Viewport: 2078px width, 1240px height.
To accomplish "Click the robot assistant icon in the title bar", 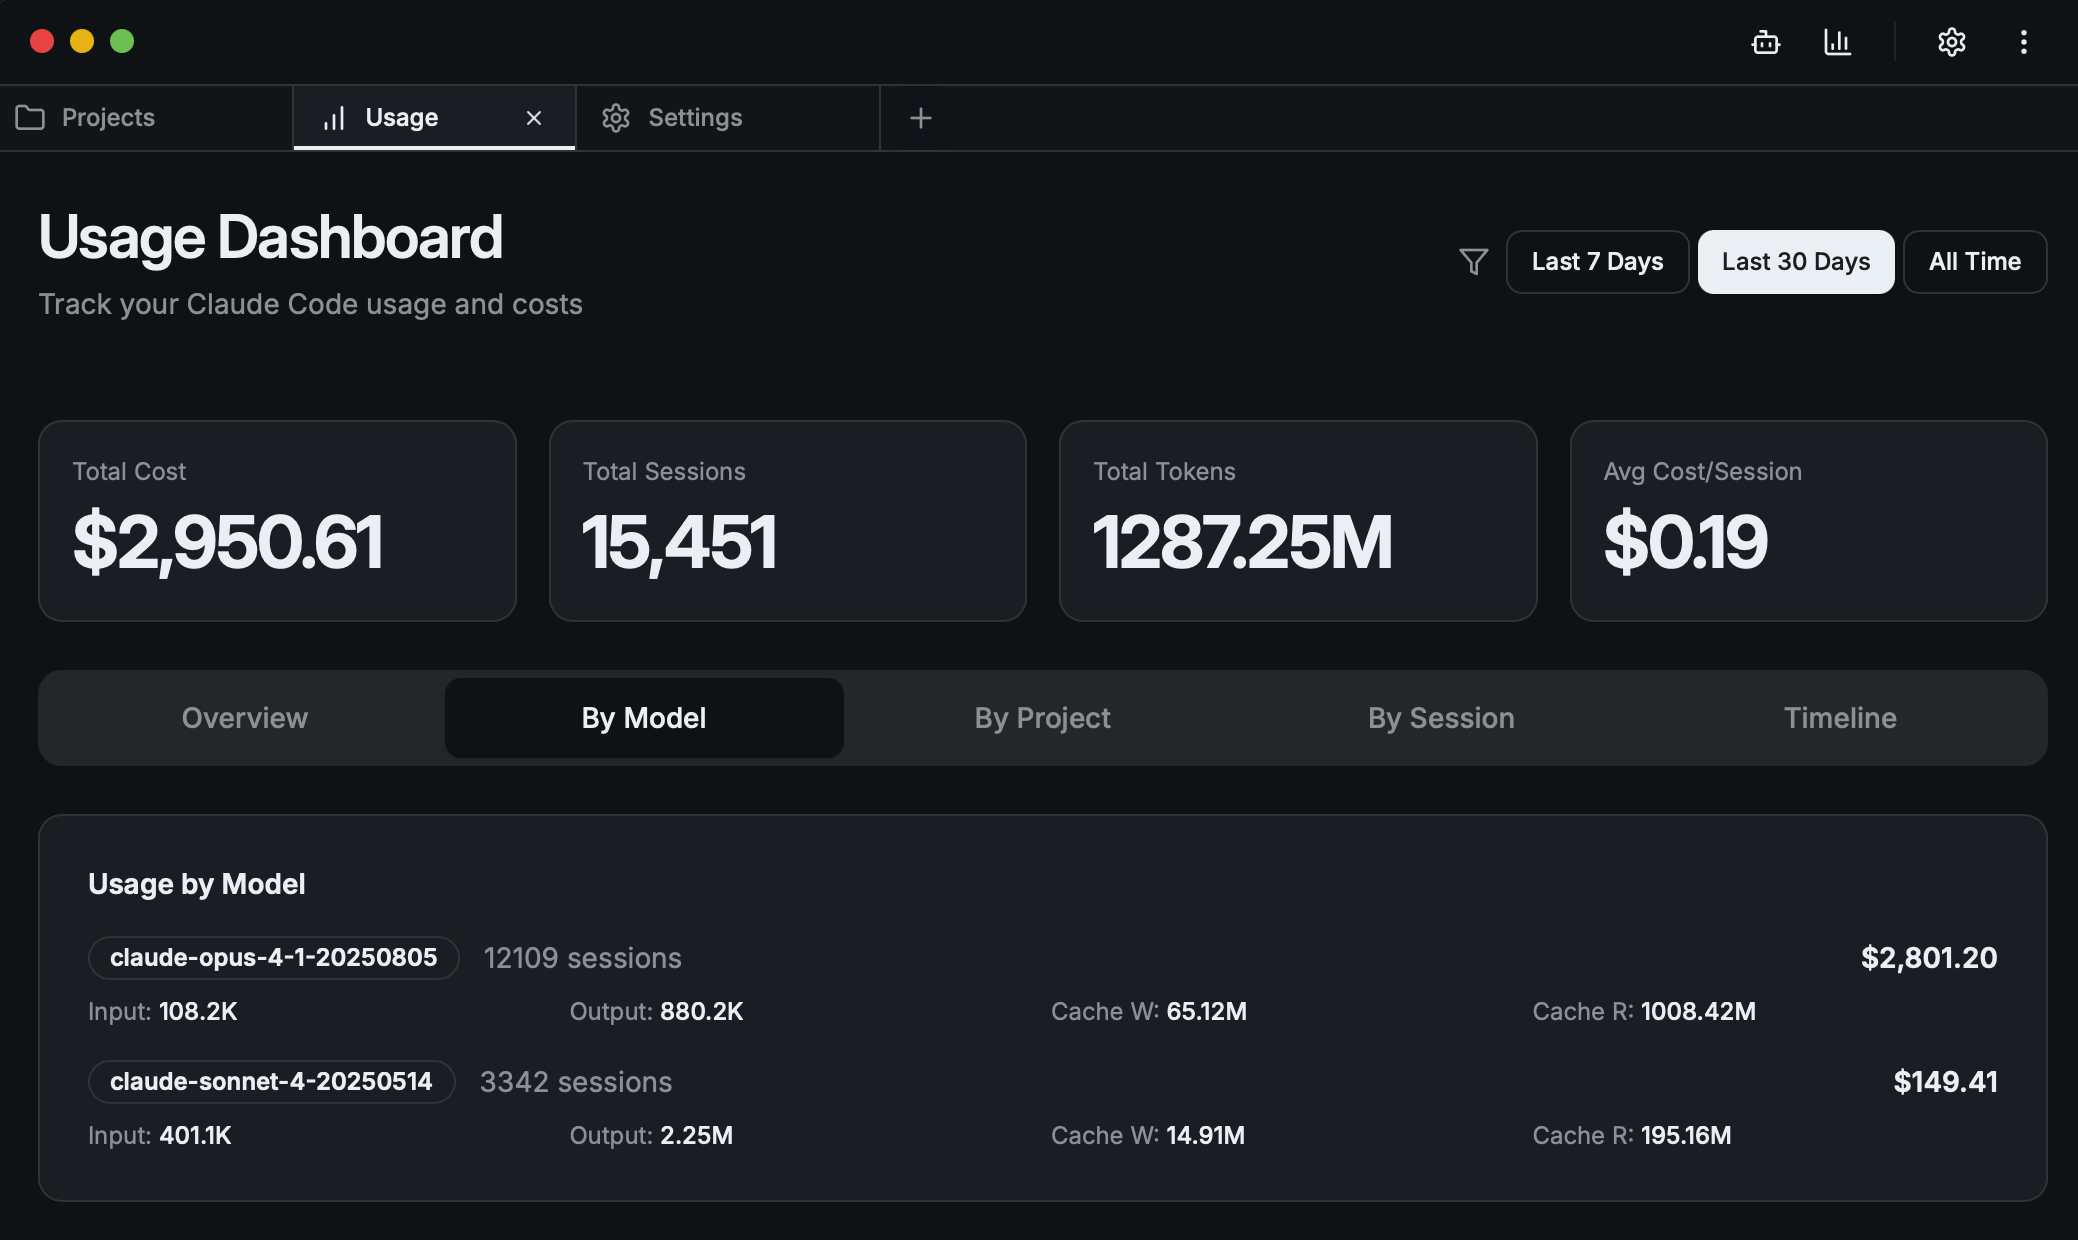I will (x=1766, y=42).
